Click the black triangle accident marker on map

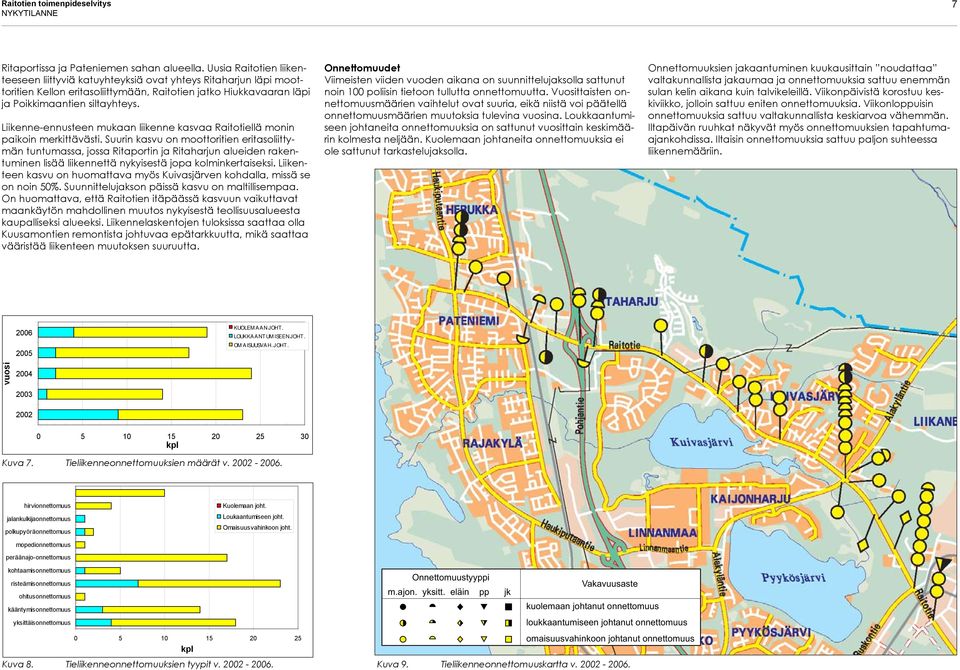click(945, 563)
